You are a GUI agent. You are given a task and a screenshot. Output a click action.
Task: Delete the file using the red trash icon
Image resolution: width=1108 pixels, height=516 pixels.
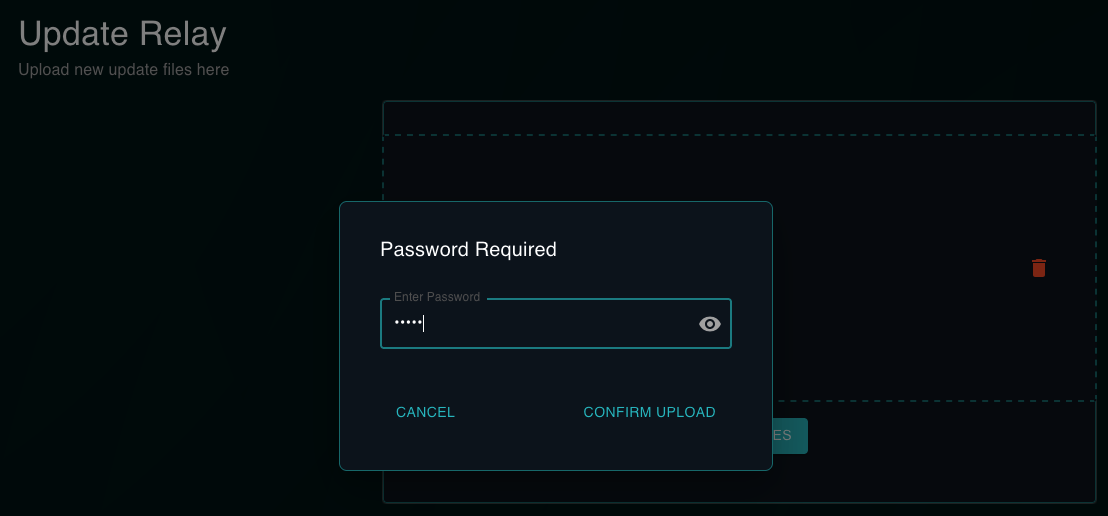(1039, 268)
